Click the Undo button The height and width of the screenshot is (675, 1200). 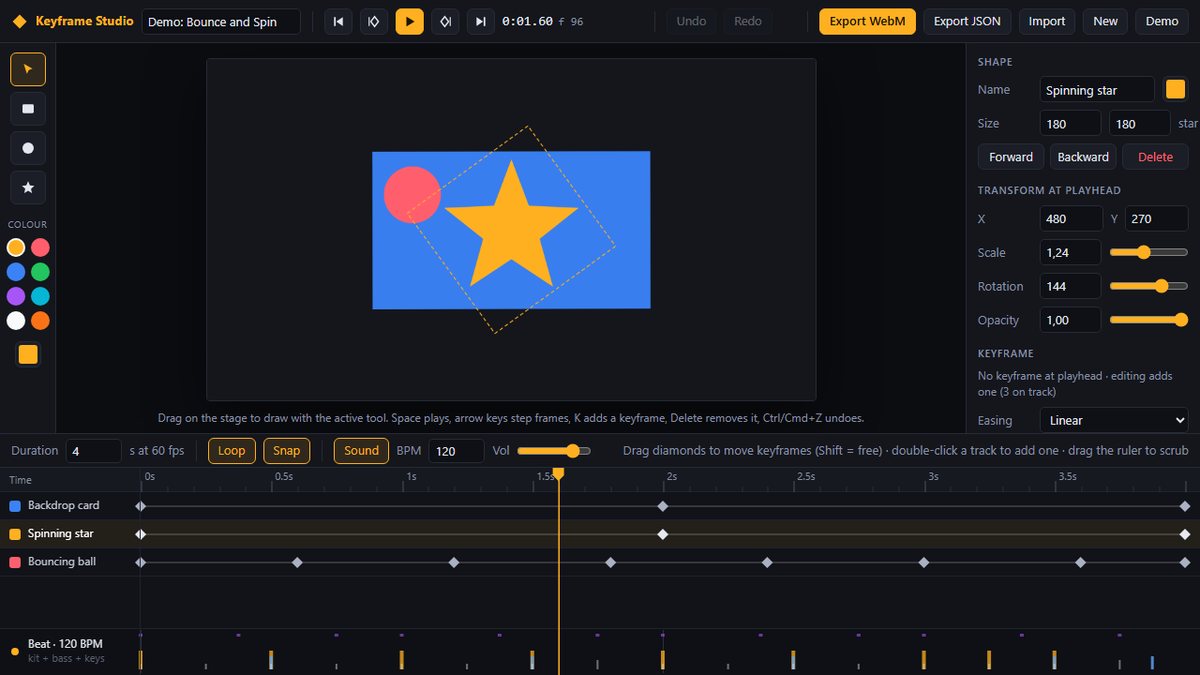pos(691,21)
